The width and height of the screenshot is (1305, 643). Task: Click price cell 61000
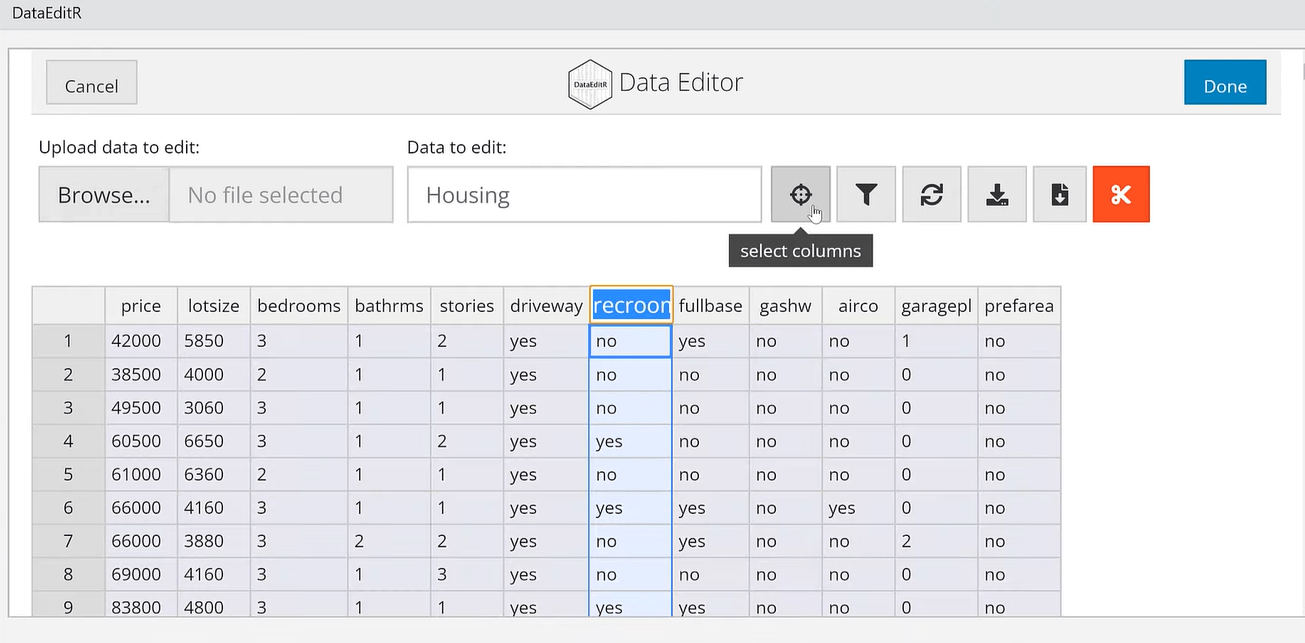[141, 475]
